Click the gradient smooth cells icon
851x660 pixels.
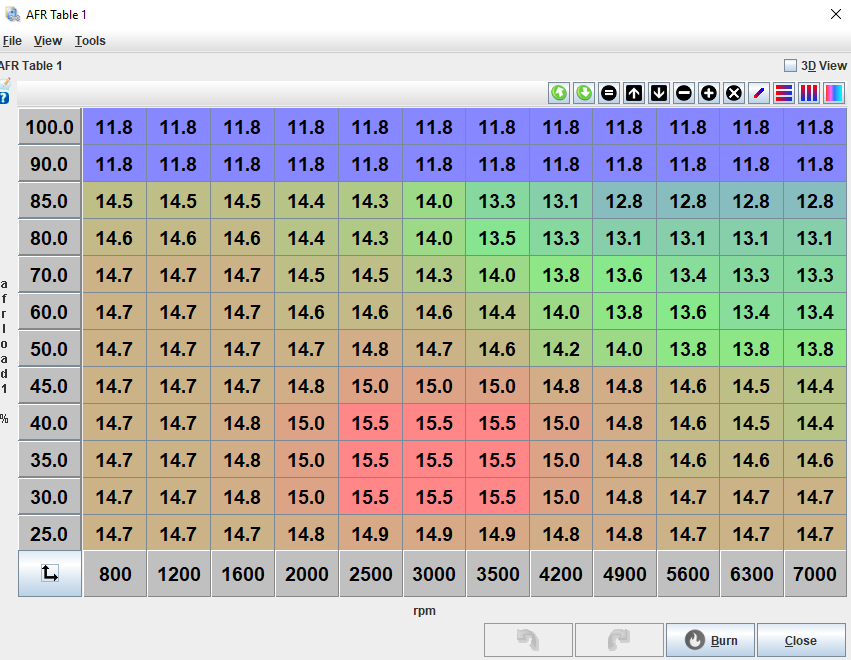tap(834, 93)
